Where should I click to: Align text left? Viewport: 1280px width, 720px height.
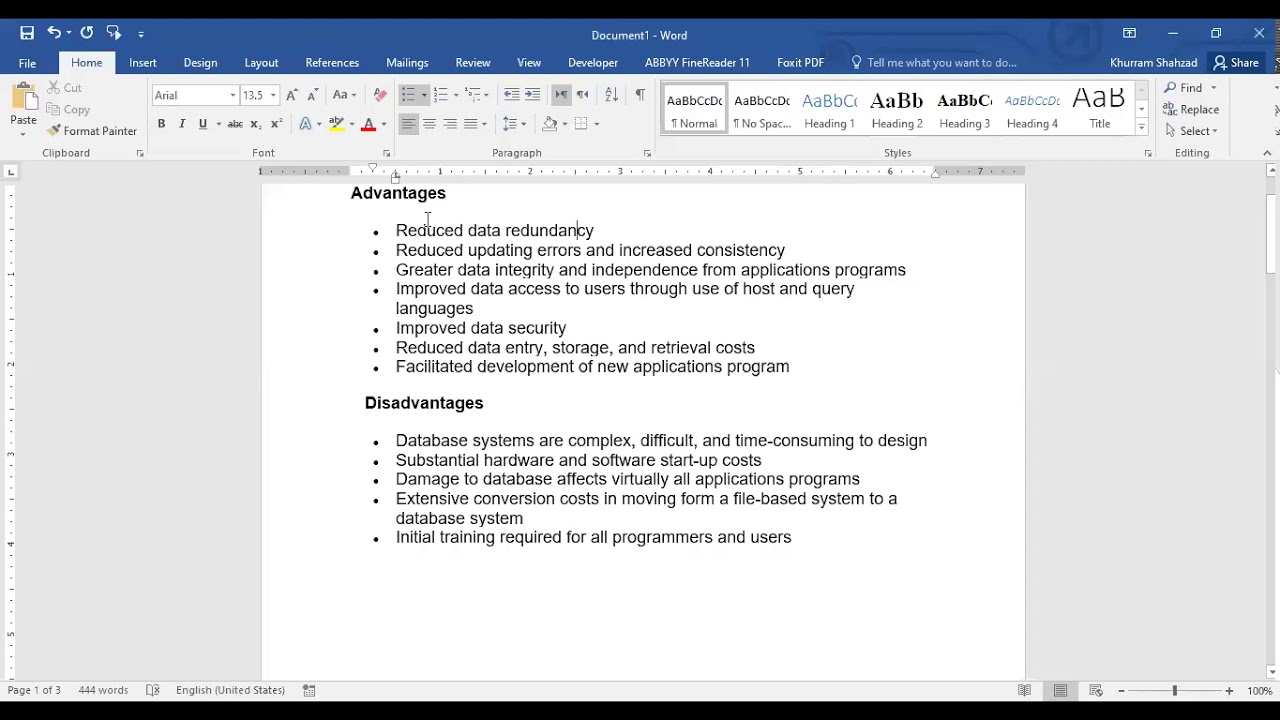[408, 124]
